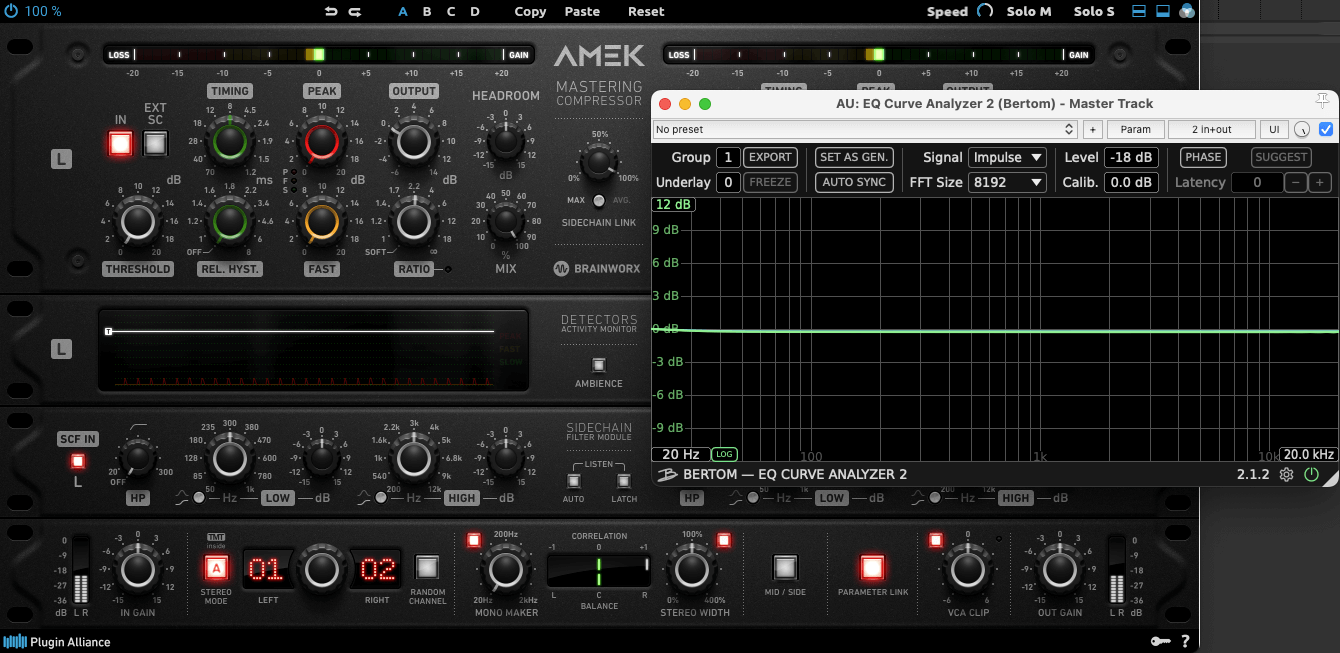Image resolution: width=1340 pixels, height=653 pixels.
Task: Toggle the compressor IN button
Action: click(x=120, y=143)
